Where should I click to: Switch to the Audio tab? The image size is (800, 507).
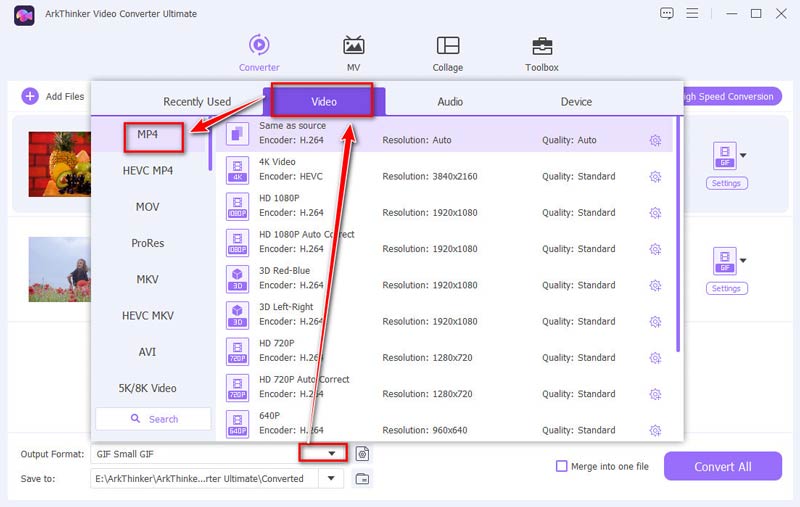(x=450, y=102)
